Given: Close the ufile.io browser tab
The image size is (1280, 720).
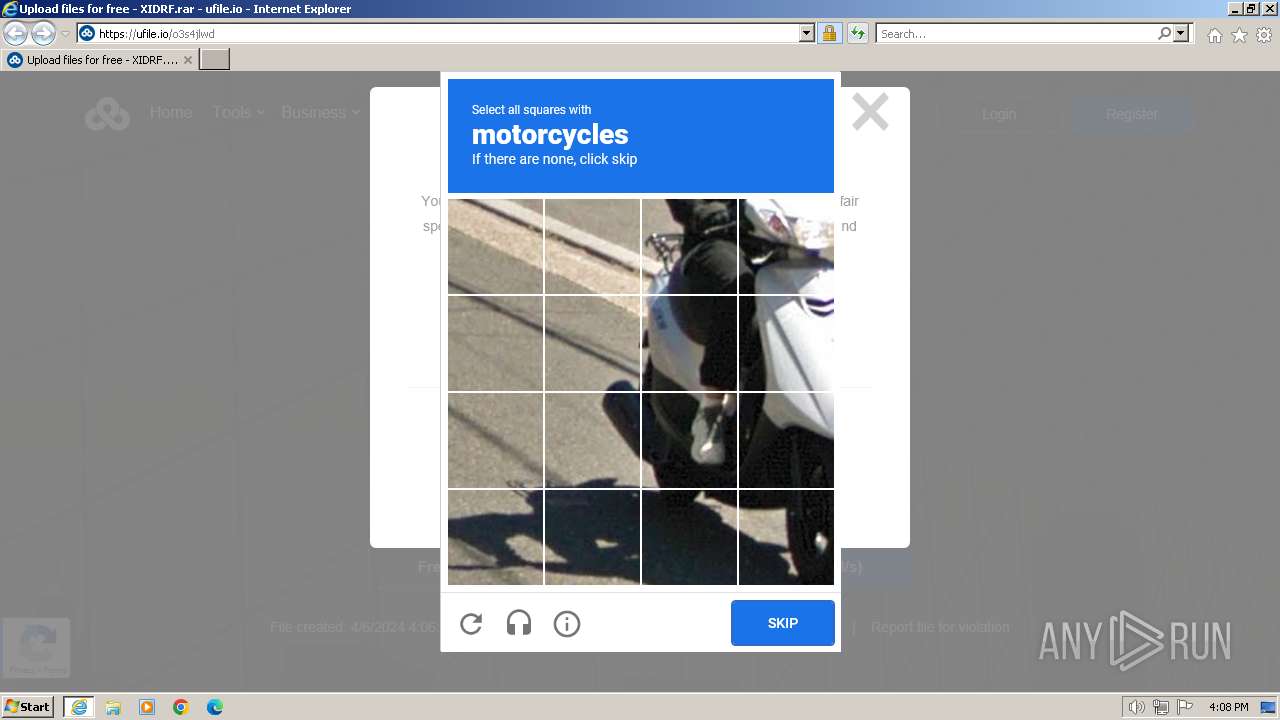Looking at the screenshot, I should tap(187, 60).
